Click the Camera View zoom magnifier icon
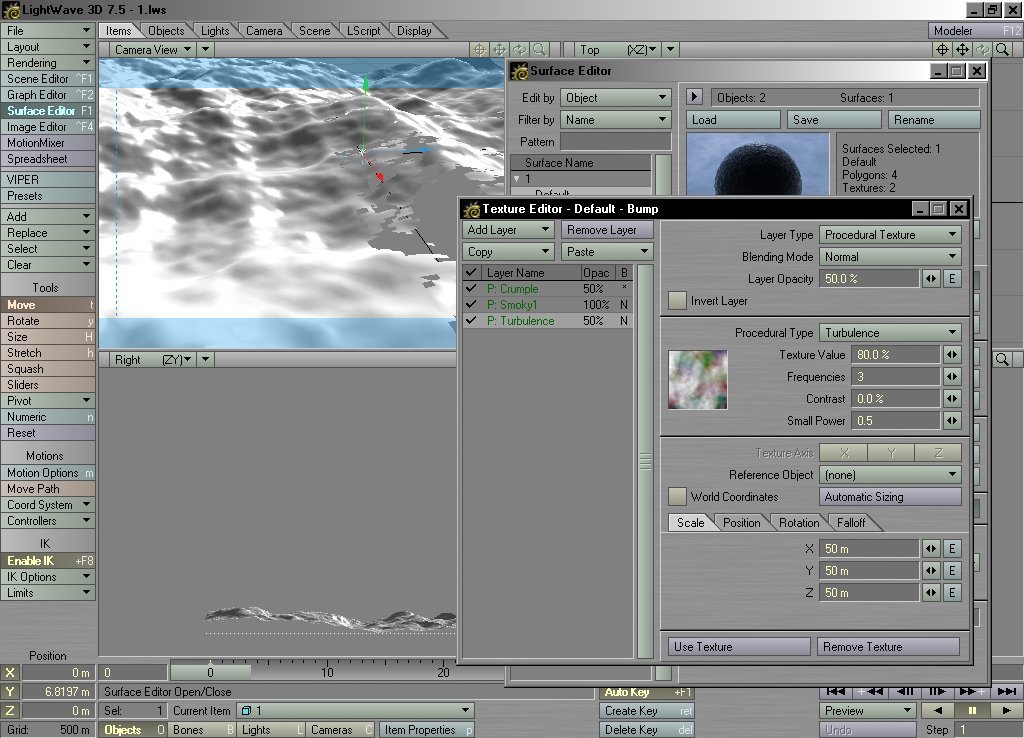The width and height of the screenshot is (1024, 738). (539, 50)
